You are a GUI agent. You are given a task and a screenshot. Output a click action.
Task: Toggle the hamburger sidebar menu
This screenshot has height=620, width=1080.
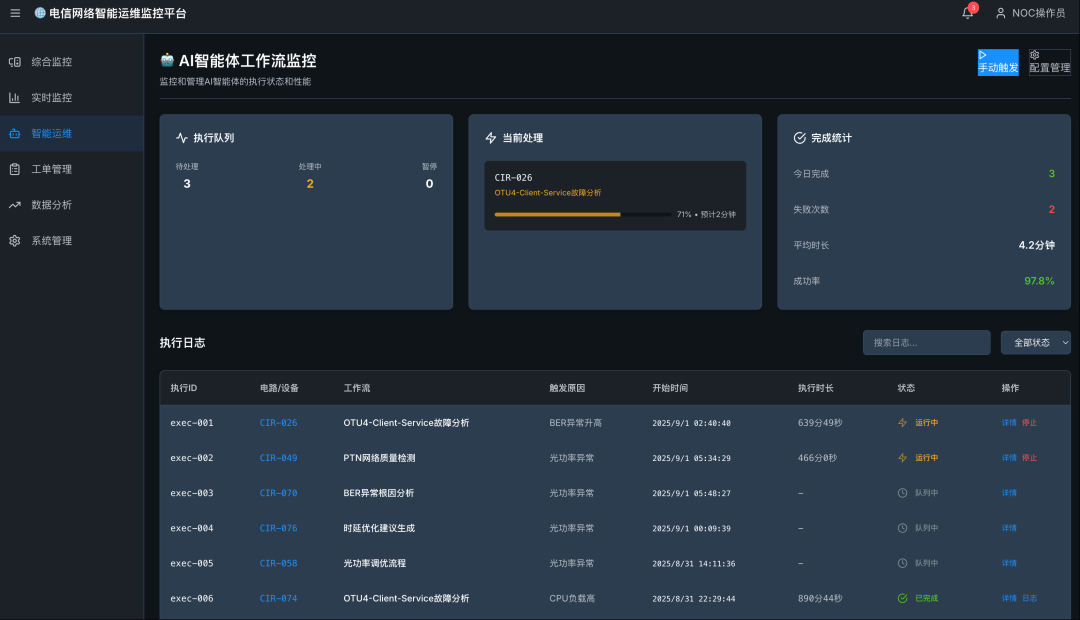tap(15, 13)
